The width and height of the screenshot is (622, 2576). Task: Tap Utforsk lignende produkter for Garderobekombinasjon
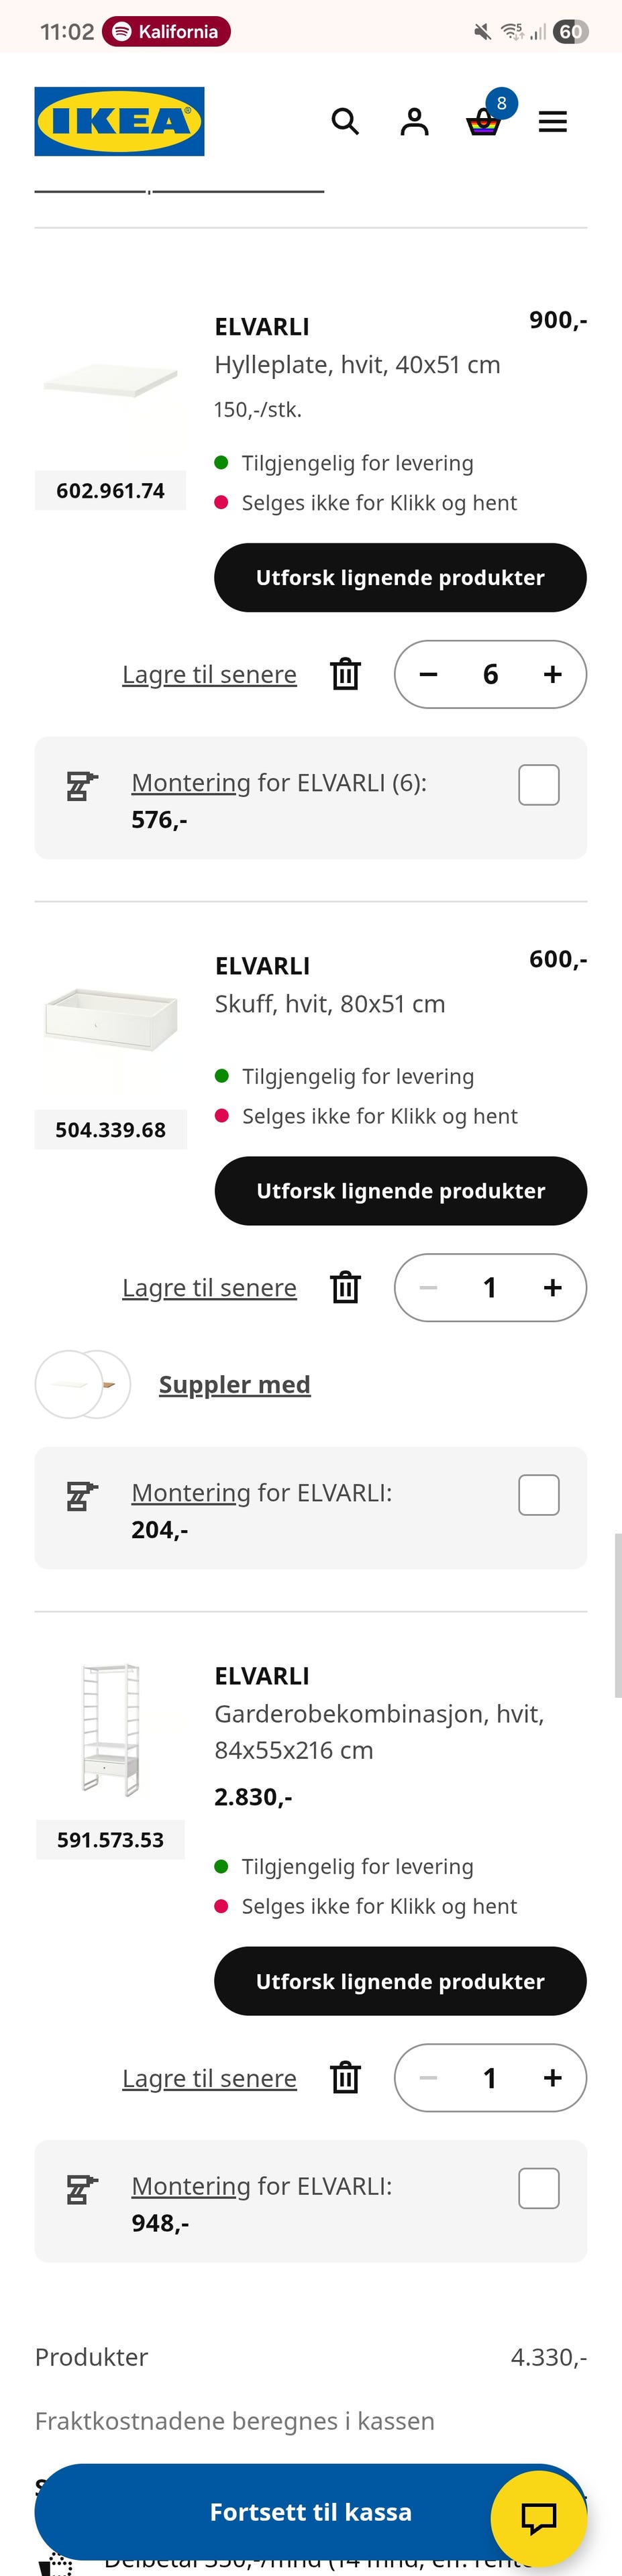click(400, 1981)
